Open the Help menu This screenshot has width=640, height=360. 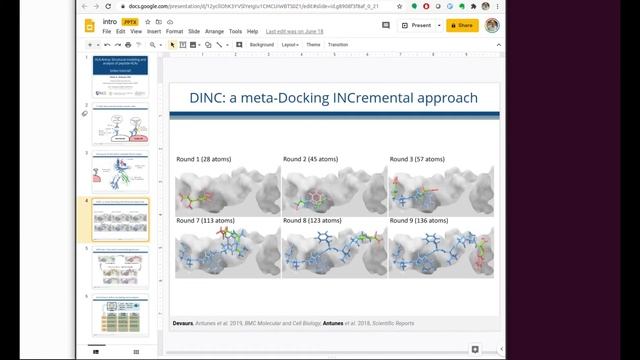pos(252,31)
